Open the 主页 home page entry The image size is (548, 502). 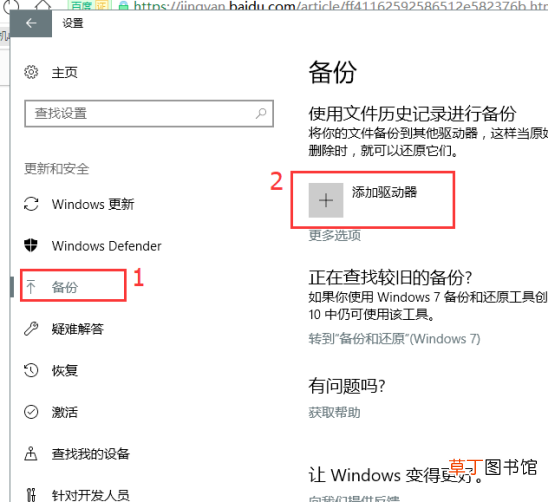tap(65, 72)
